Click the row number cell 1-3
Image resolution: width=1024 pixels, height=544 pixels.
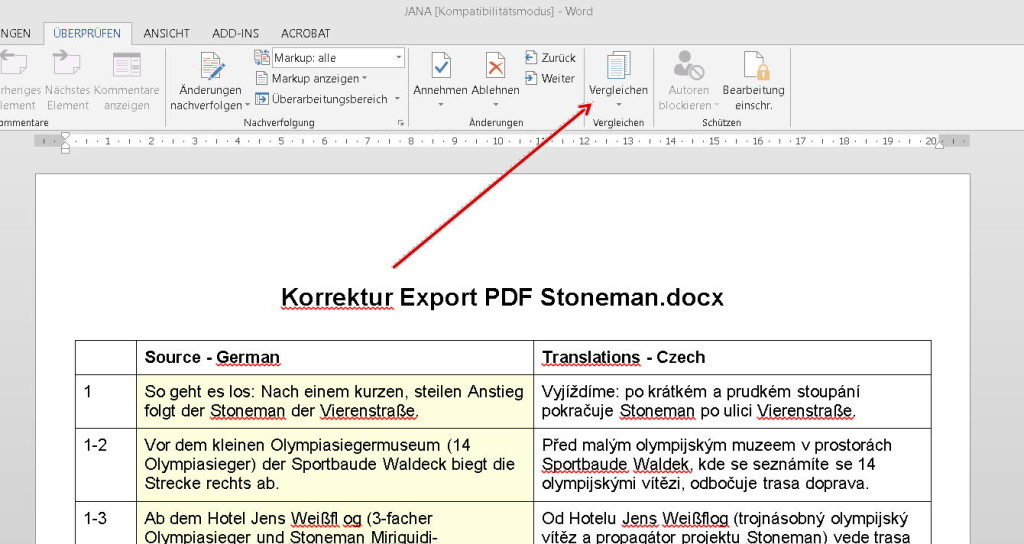click(x=106, y=522)
